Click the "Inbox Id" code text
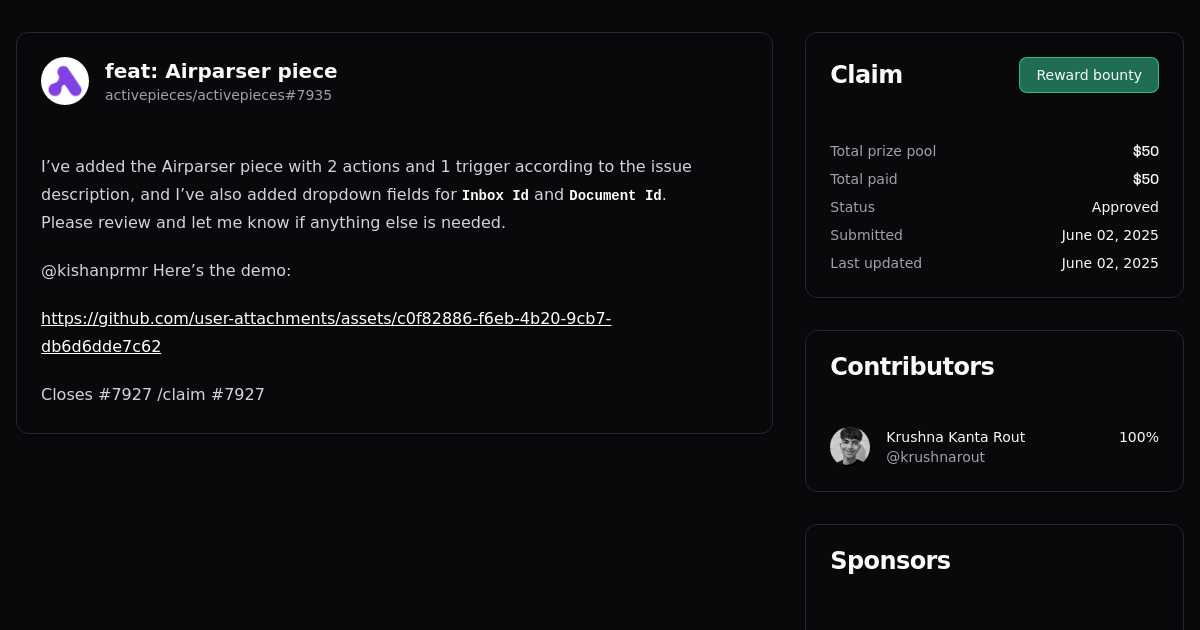 (495, 195)
